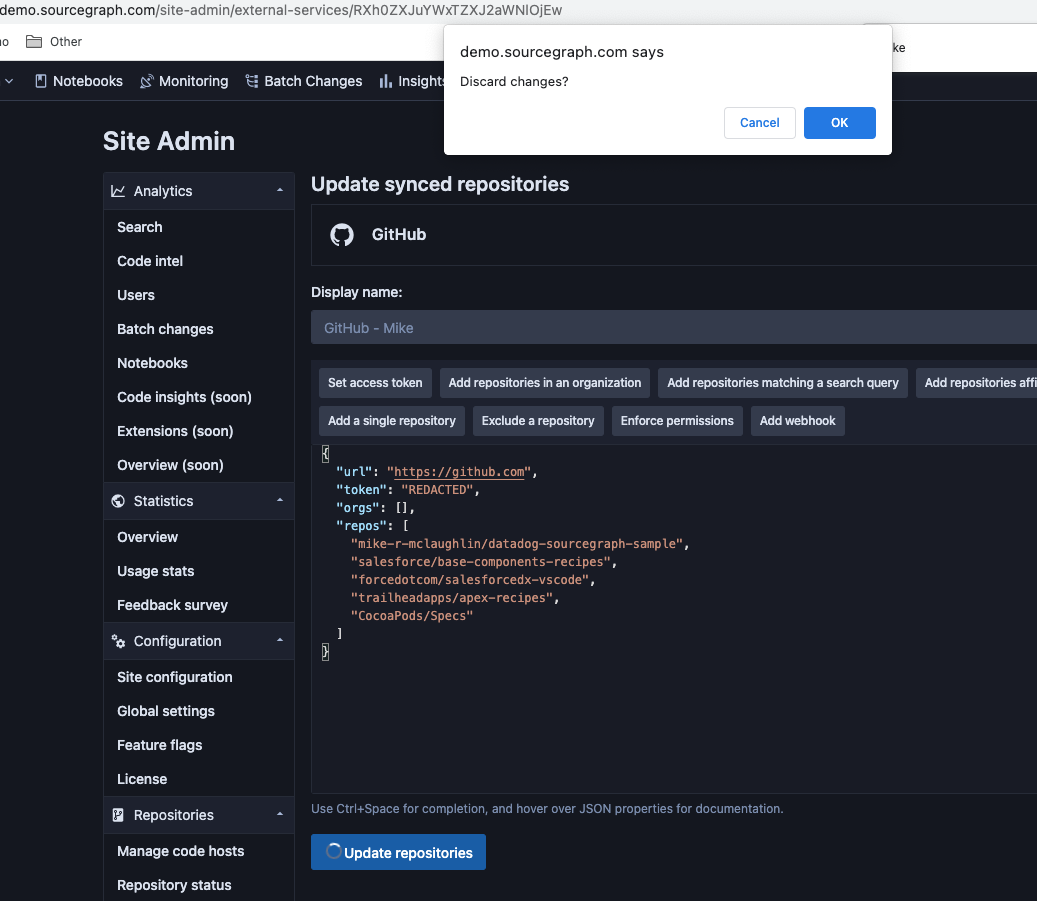This screenshot has height=901, width=1037.
Task: Click "forcedotcom/salesforcedx-vscode" in editor
Action: pos(470,580)
